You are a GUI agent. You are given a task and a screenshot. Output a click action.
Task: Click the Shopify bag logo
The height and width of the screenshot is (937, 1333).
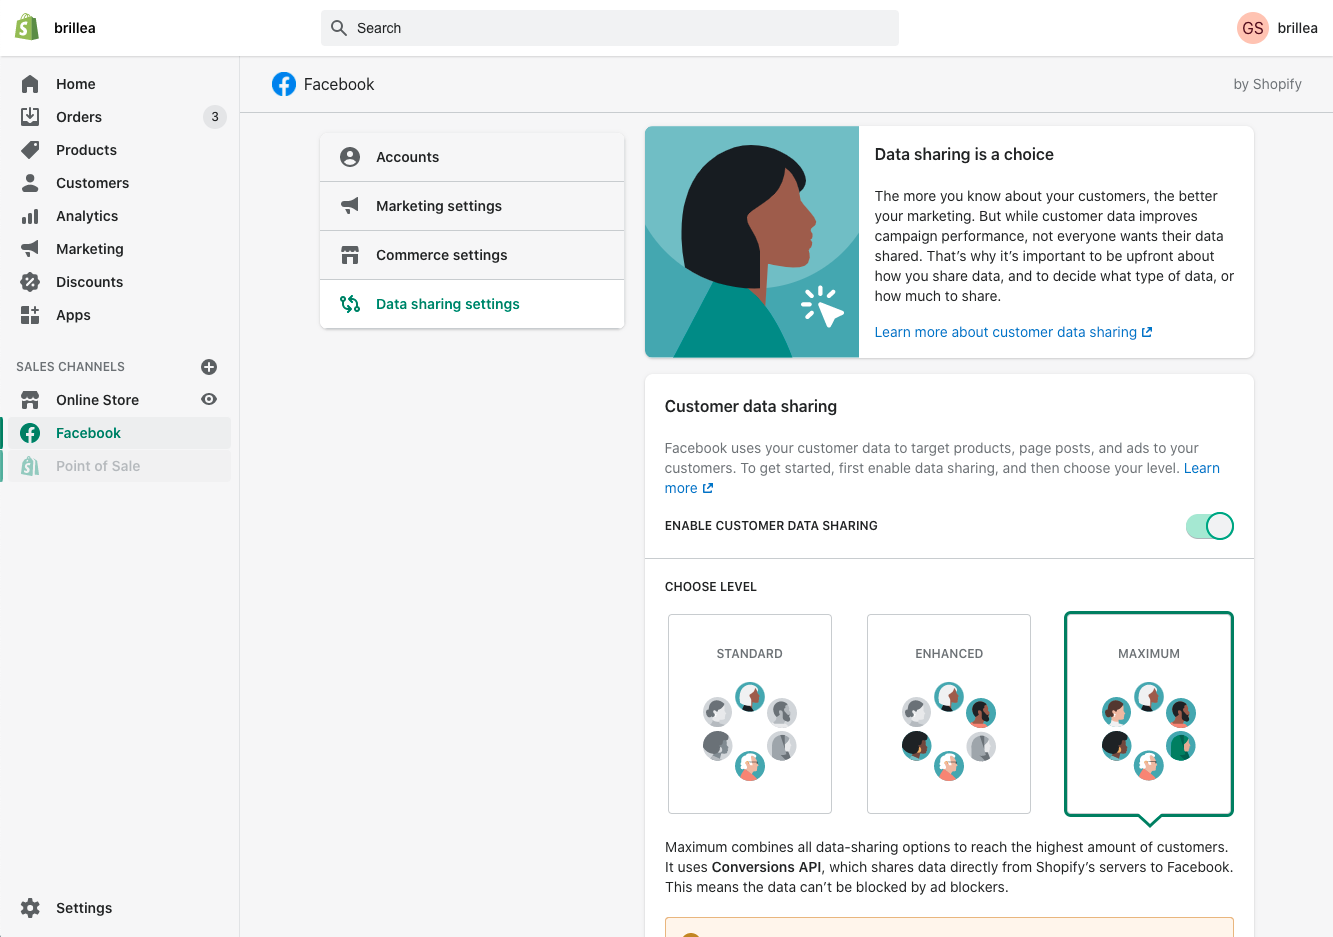coord(27,27)
